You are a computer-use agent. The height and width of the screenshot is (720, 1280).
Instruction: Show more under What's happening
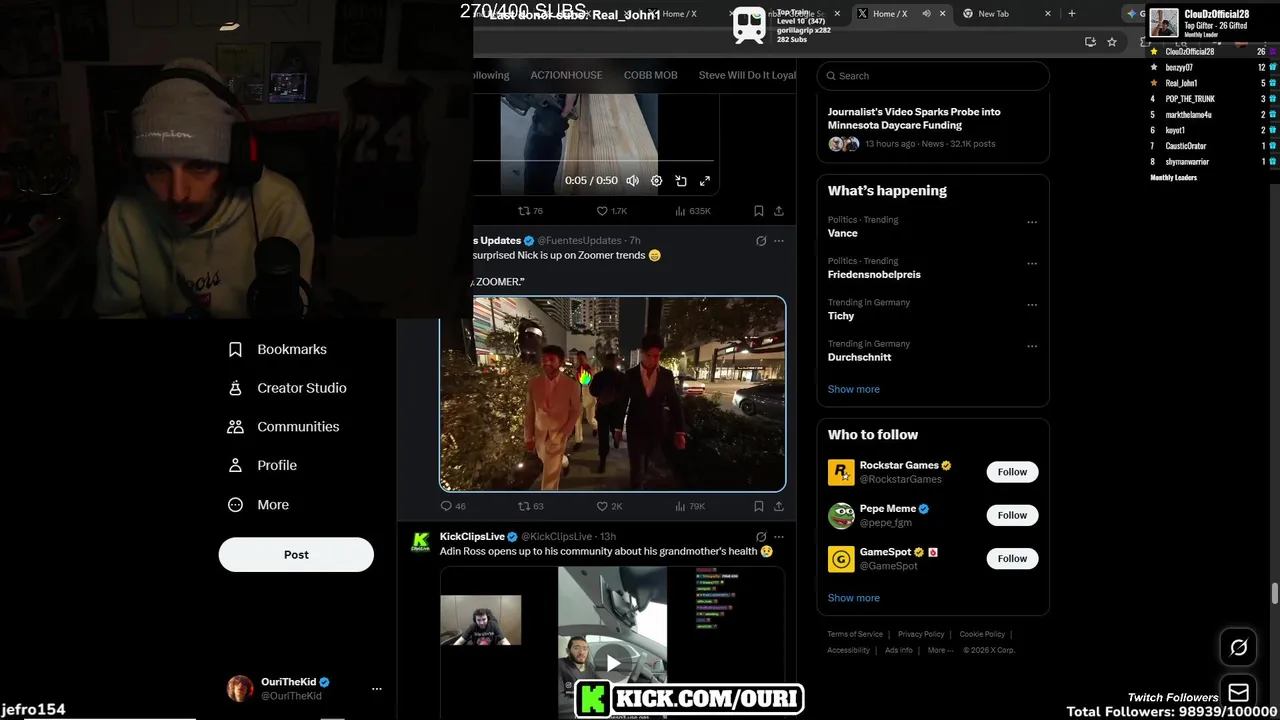click(854, 389)
